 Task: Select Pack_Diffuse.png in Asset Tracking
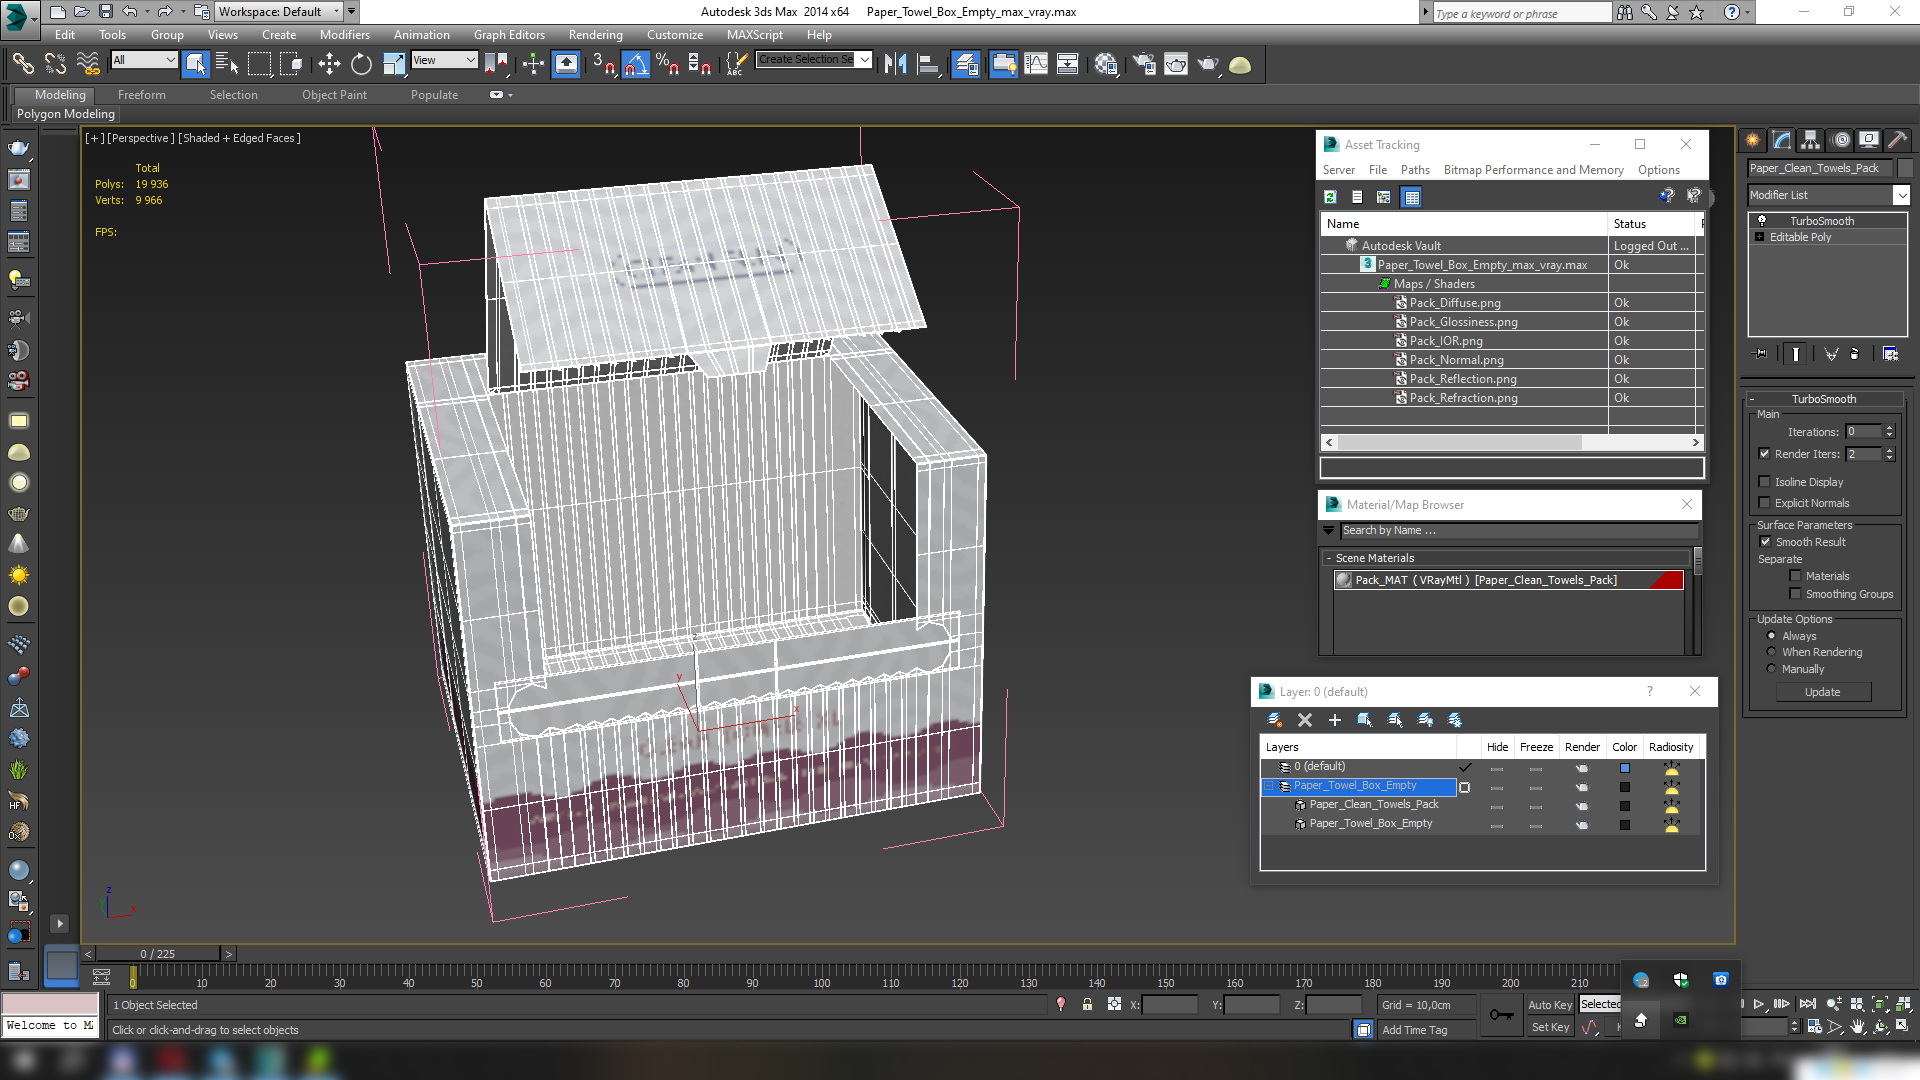(x=1455, y=303)
